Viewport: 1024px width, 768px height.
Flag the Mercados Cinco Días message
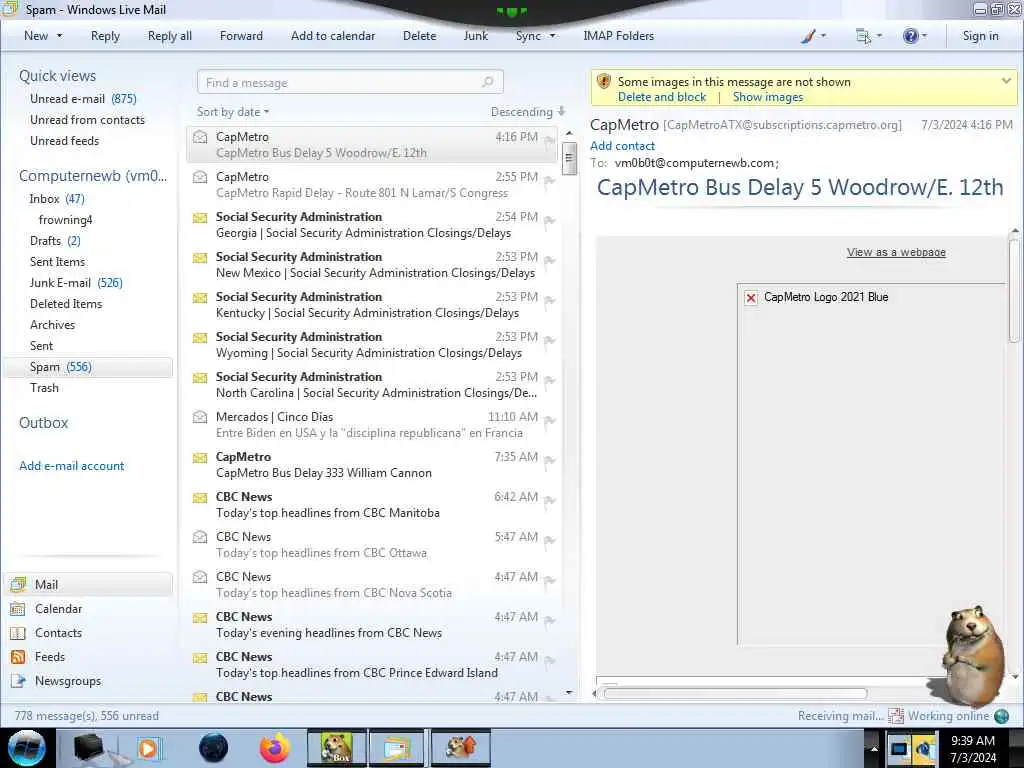tap(549, 421)
